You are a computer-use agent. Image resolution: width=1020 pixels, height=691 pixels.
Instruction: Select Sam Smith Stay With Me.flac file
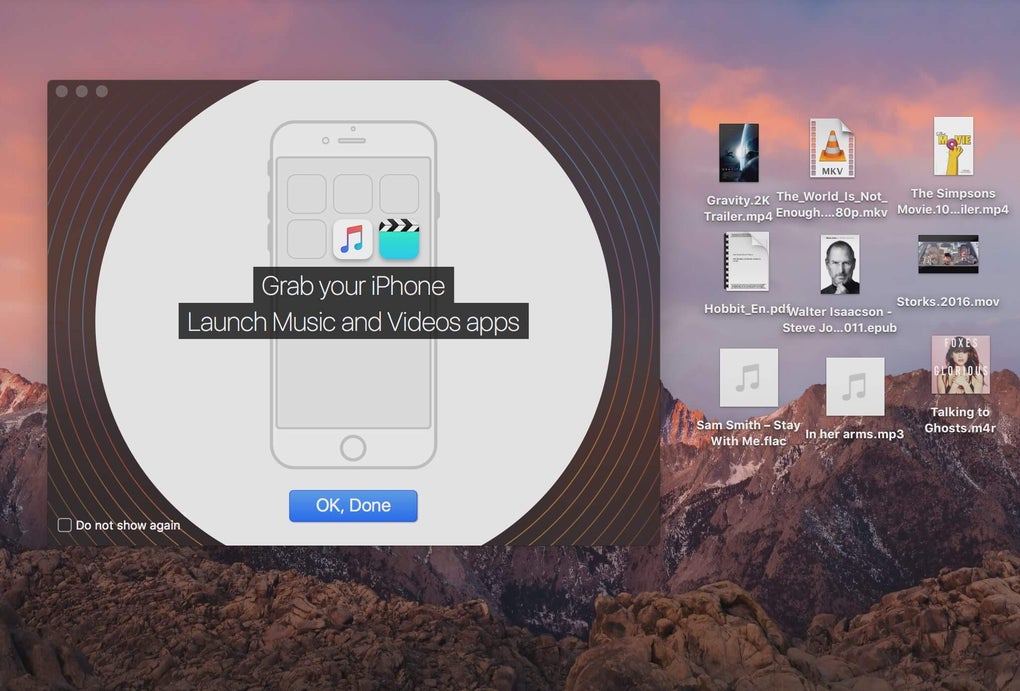tap(749, 377)
